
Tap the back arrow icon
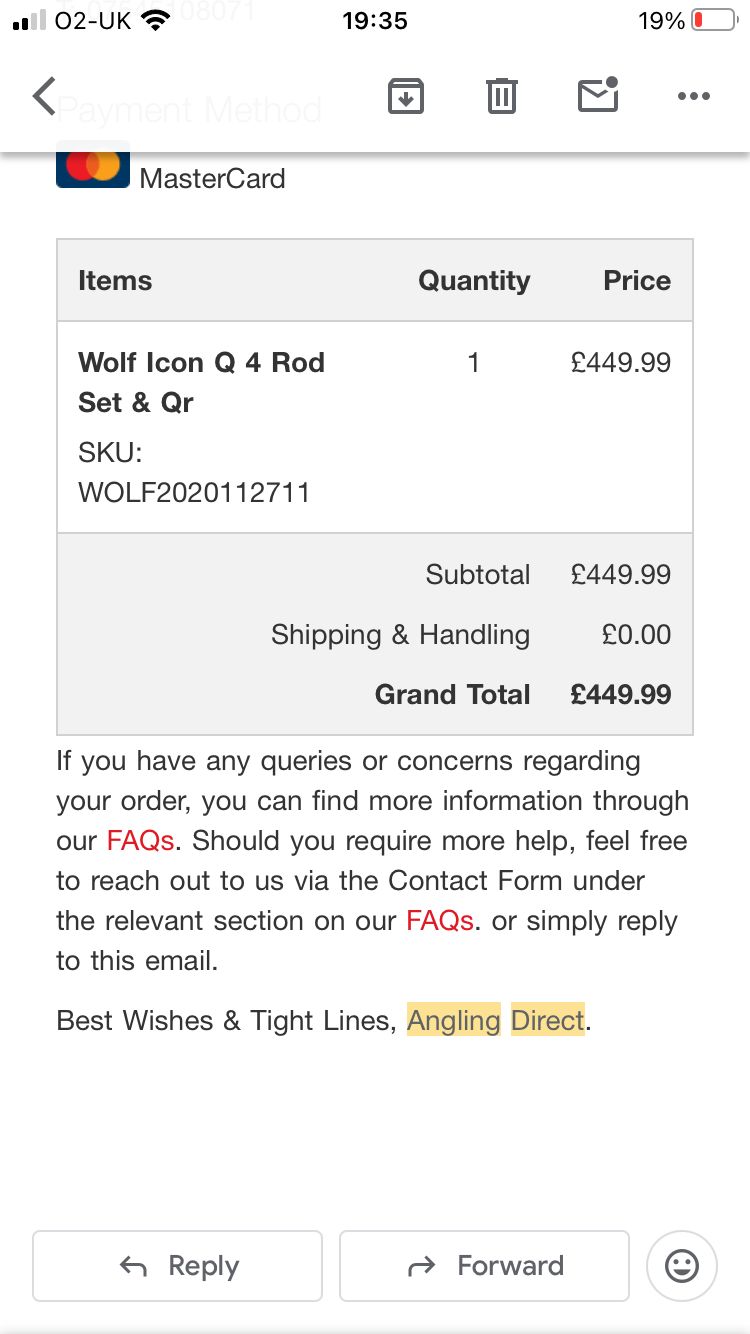44,97
